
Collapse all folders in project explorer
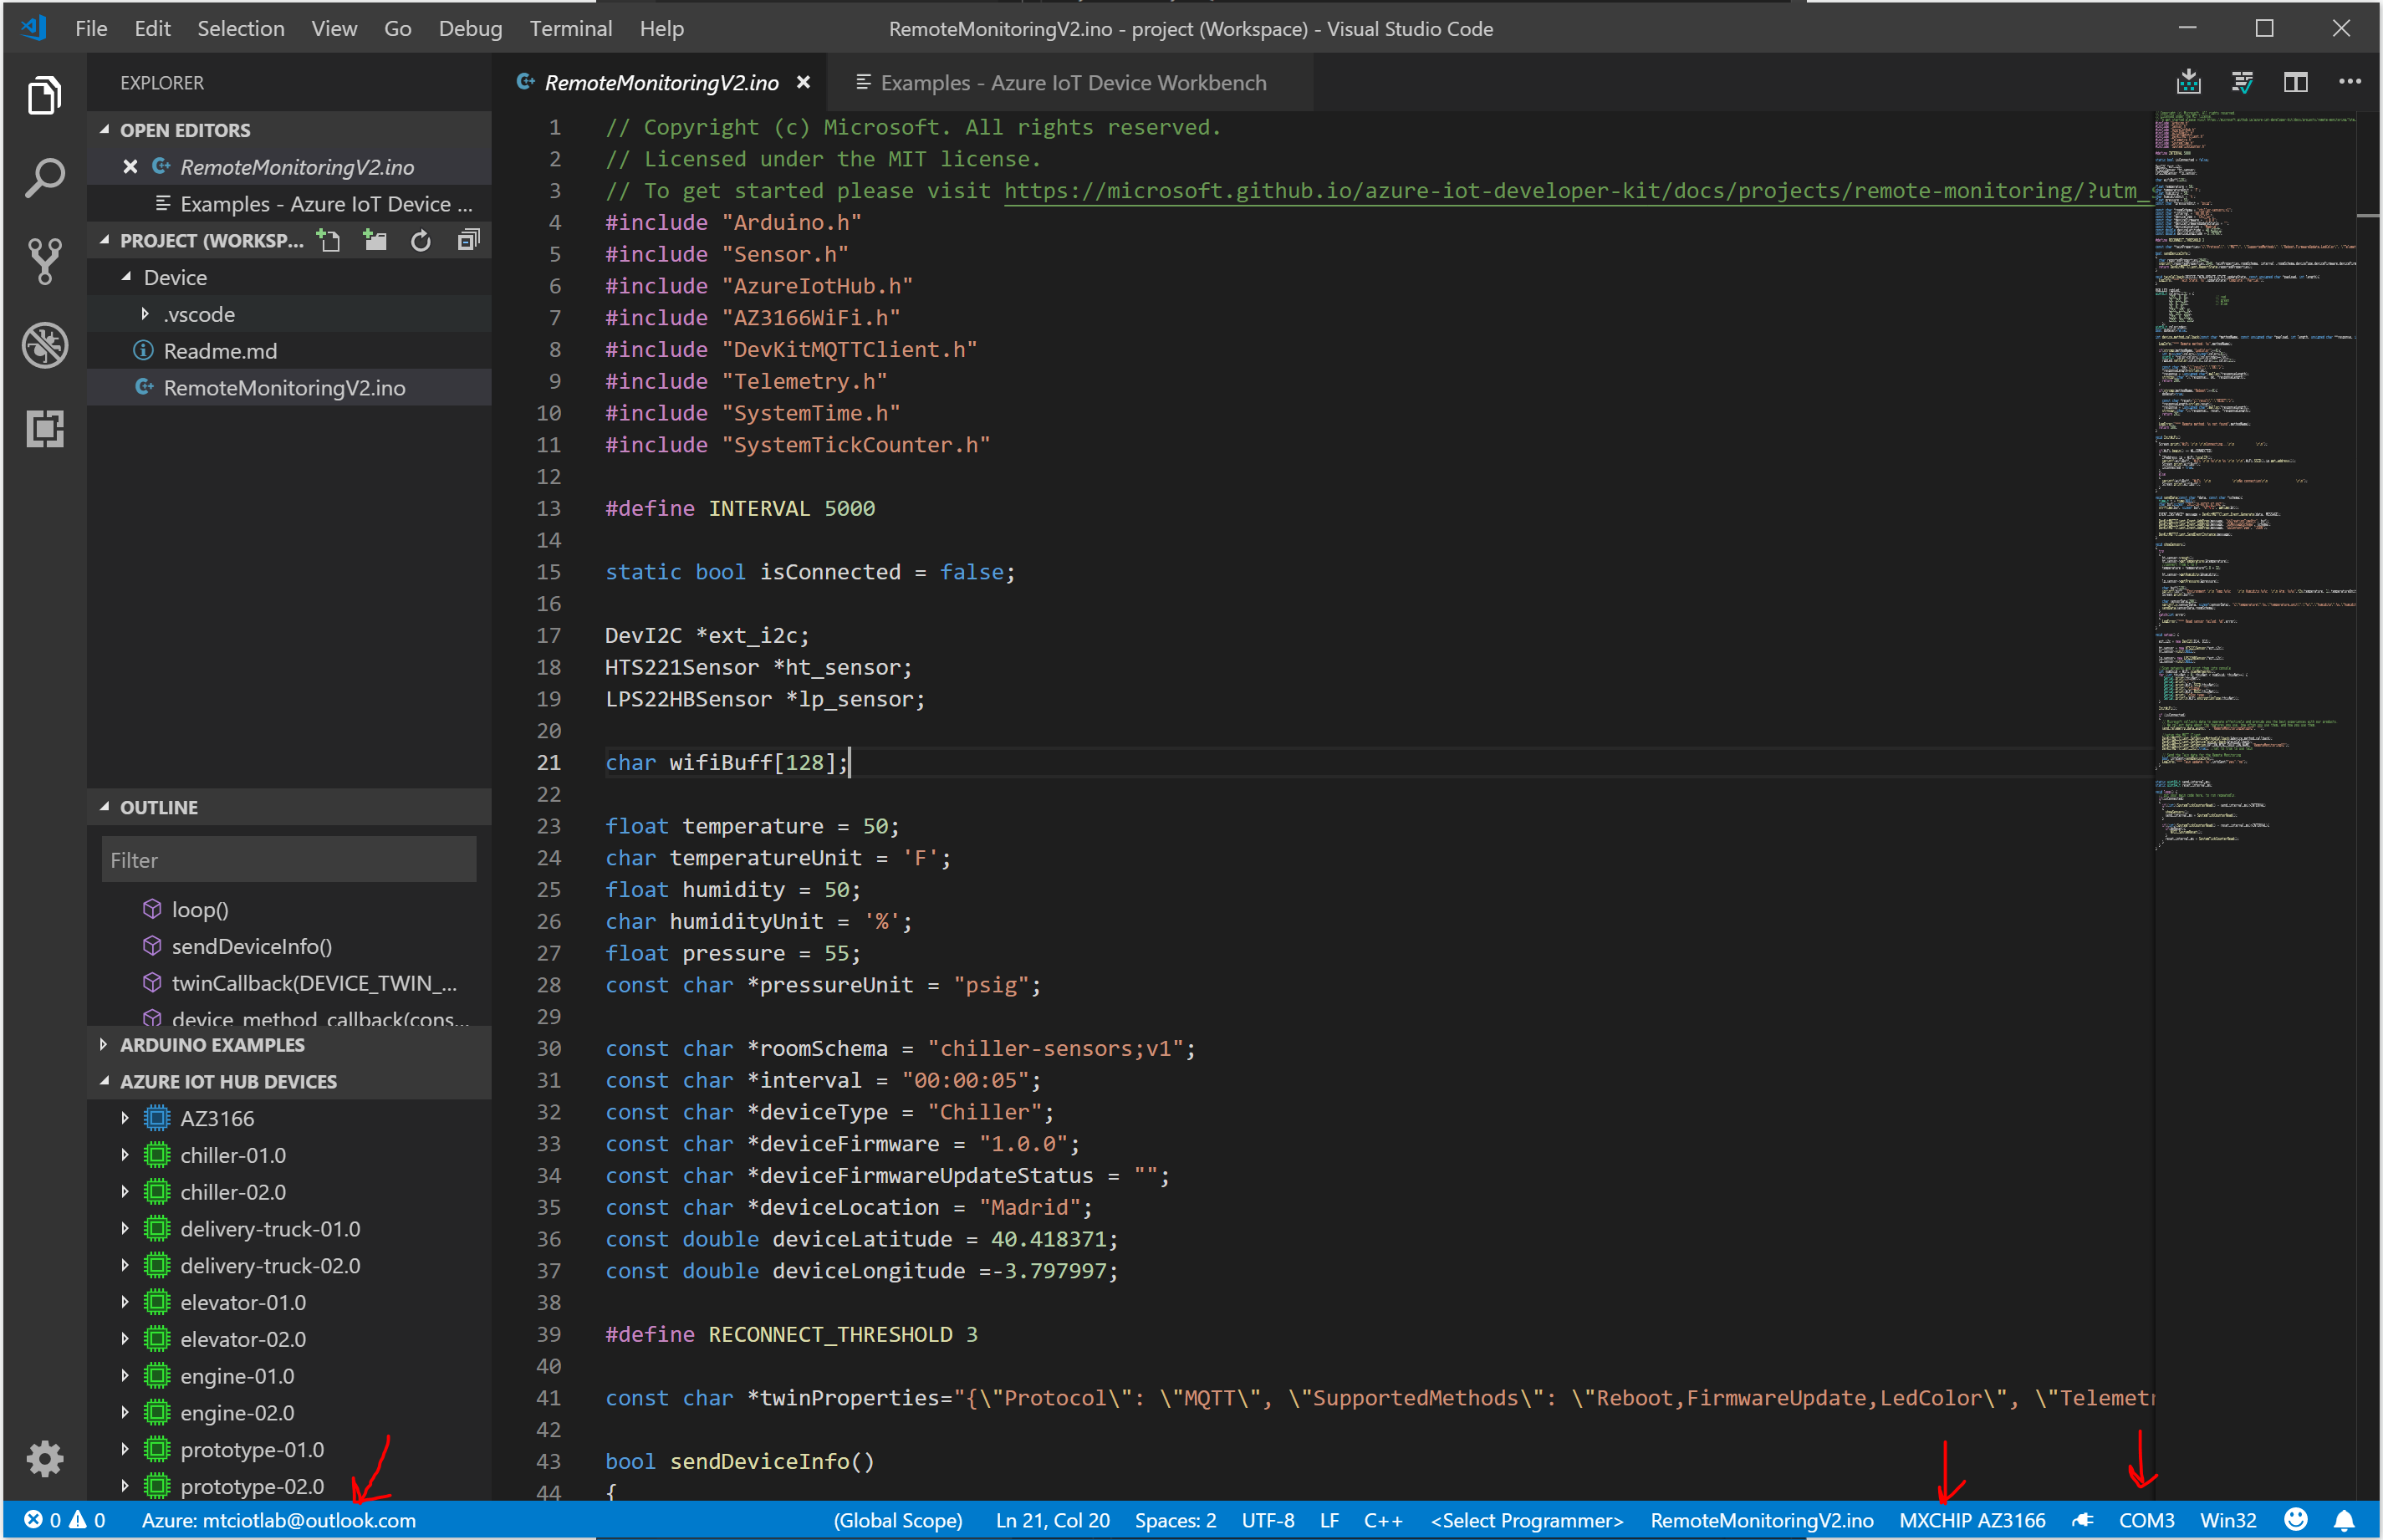[x=468, y=240]
